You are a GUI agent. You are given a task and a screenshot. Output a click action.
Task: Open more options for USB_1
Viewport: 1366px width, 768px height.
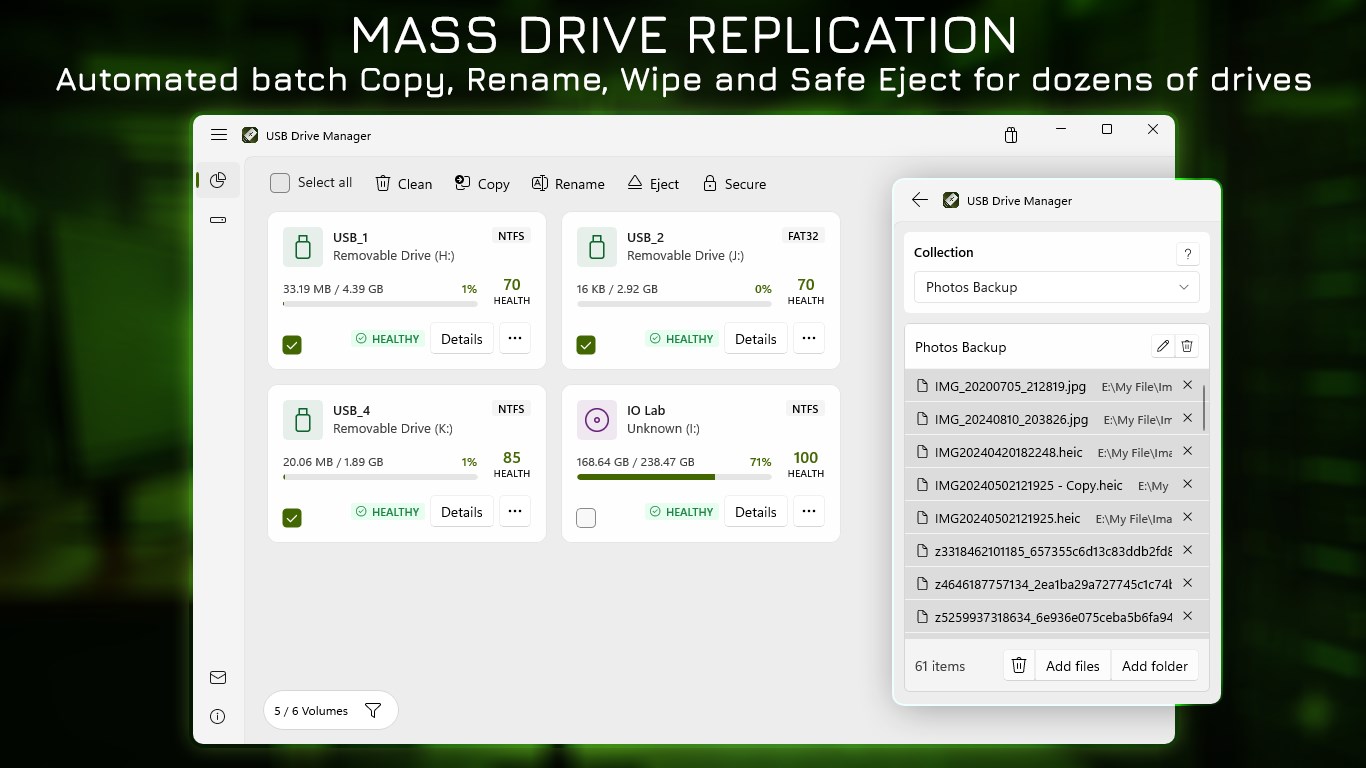click(515, 338)
